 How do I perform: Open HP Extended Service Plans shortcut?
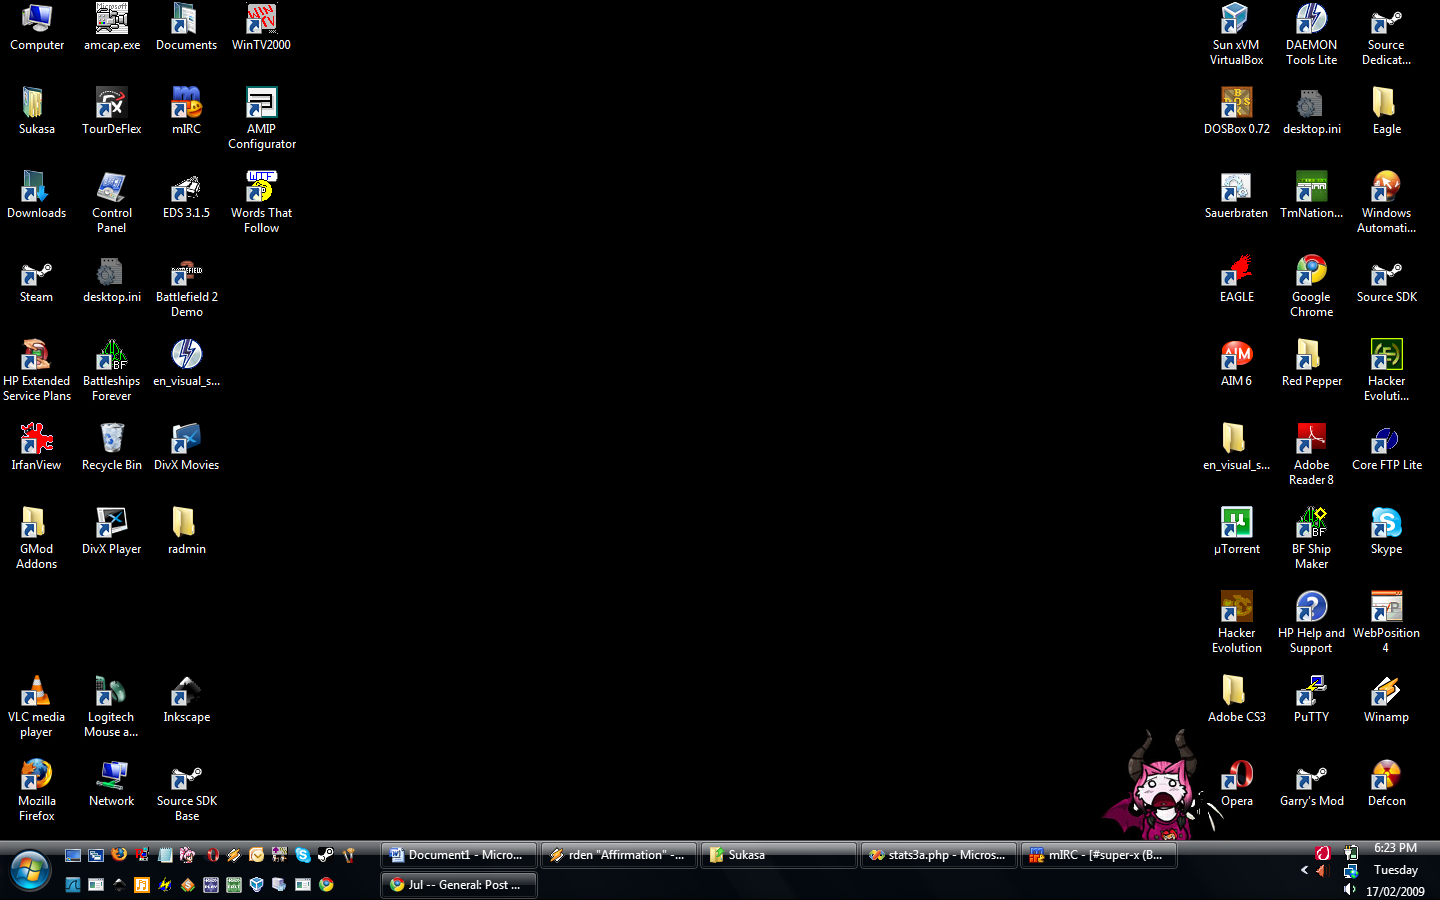point(37,370)
